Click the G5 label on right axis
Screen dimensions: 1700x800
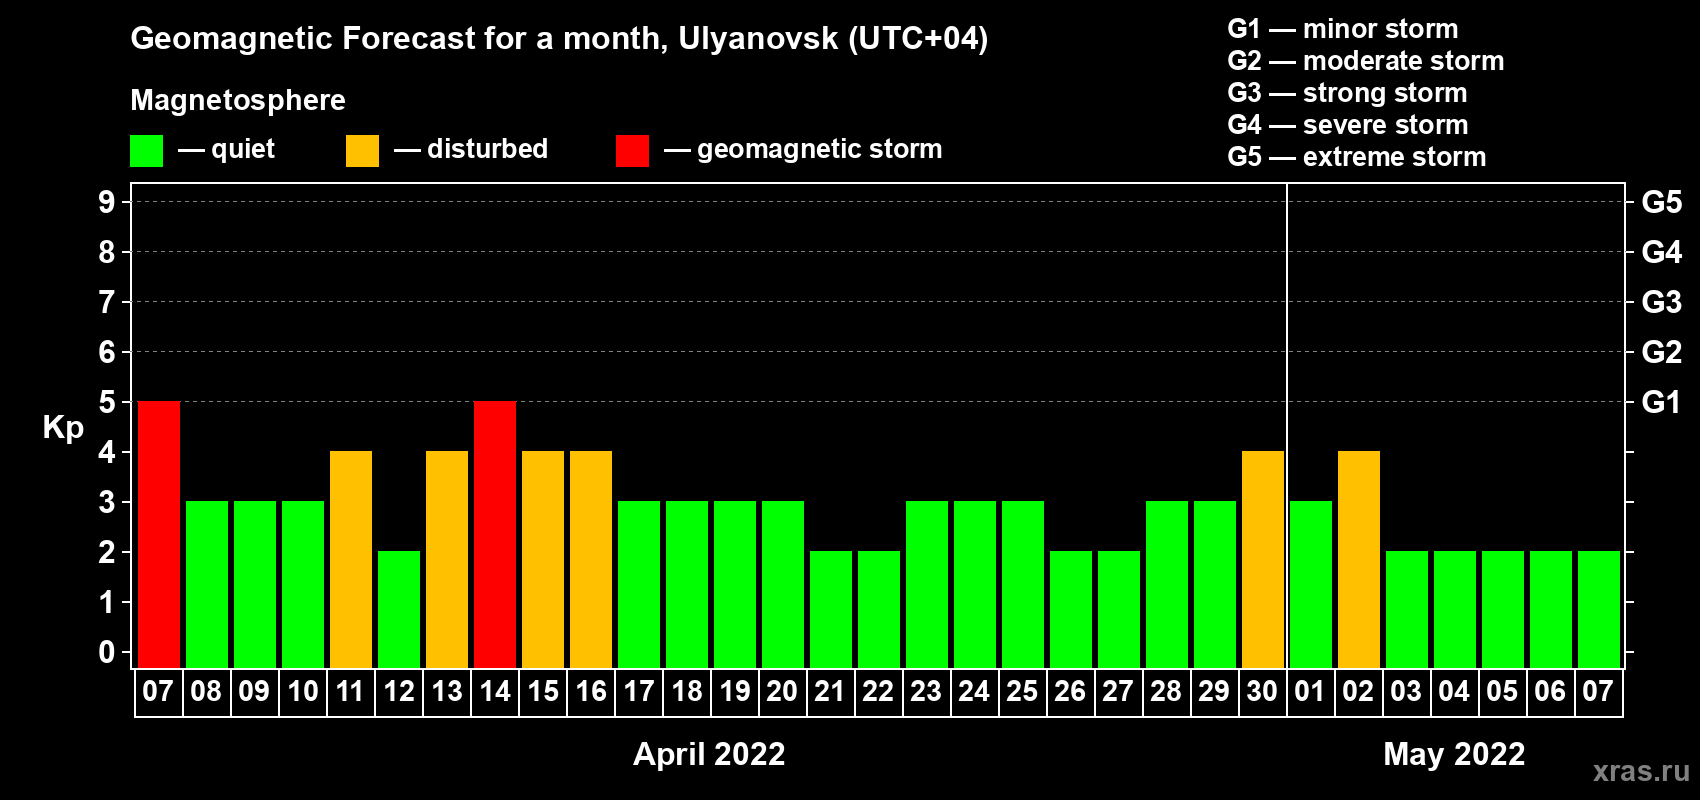click(x=1662, y=202)
